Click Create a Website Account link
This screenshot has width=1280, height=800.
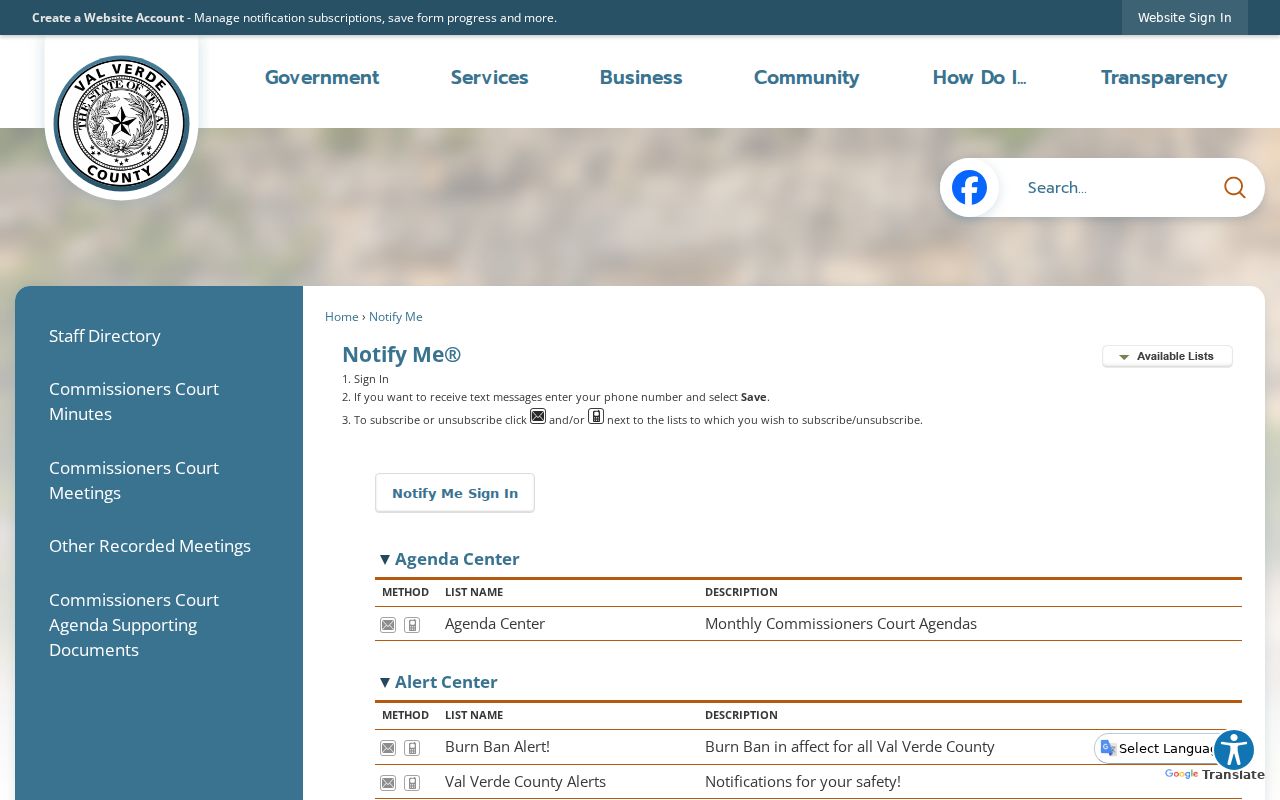[x=108, y=18]
